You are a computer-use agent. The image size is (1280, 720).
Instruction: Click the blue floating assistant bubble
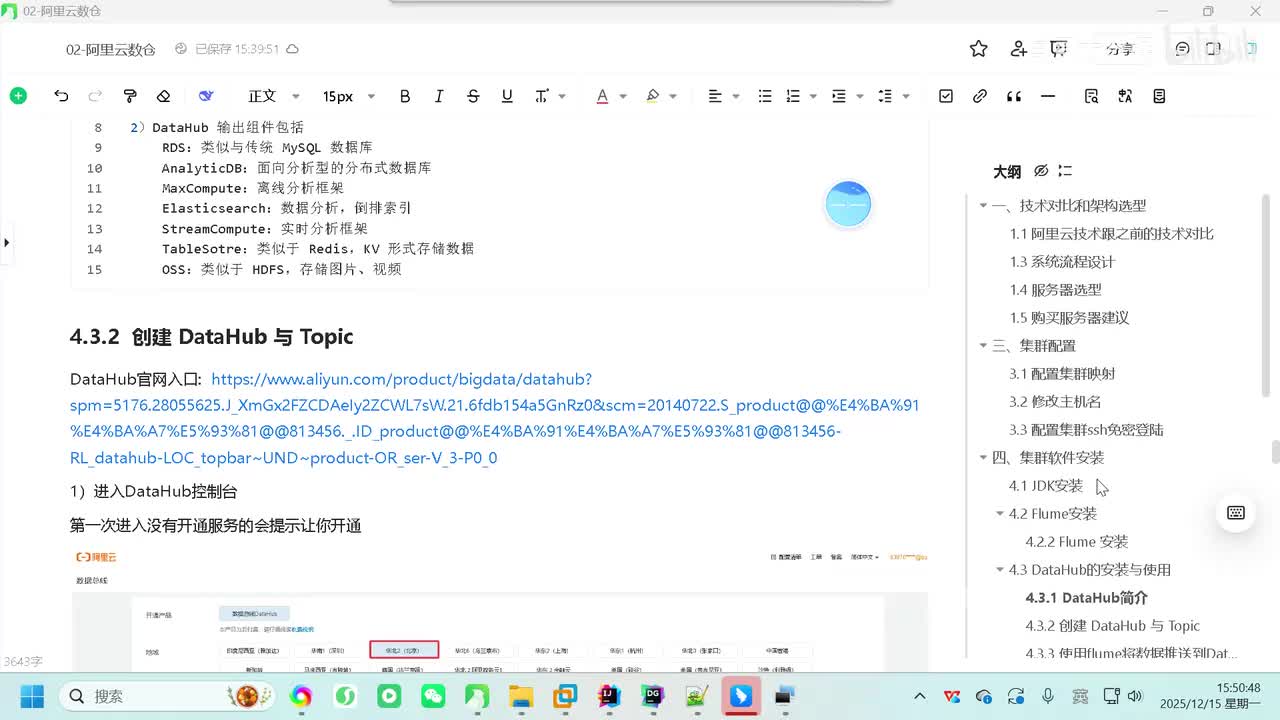click(x=848, y=204)
